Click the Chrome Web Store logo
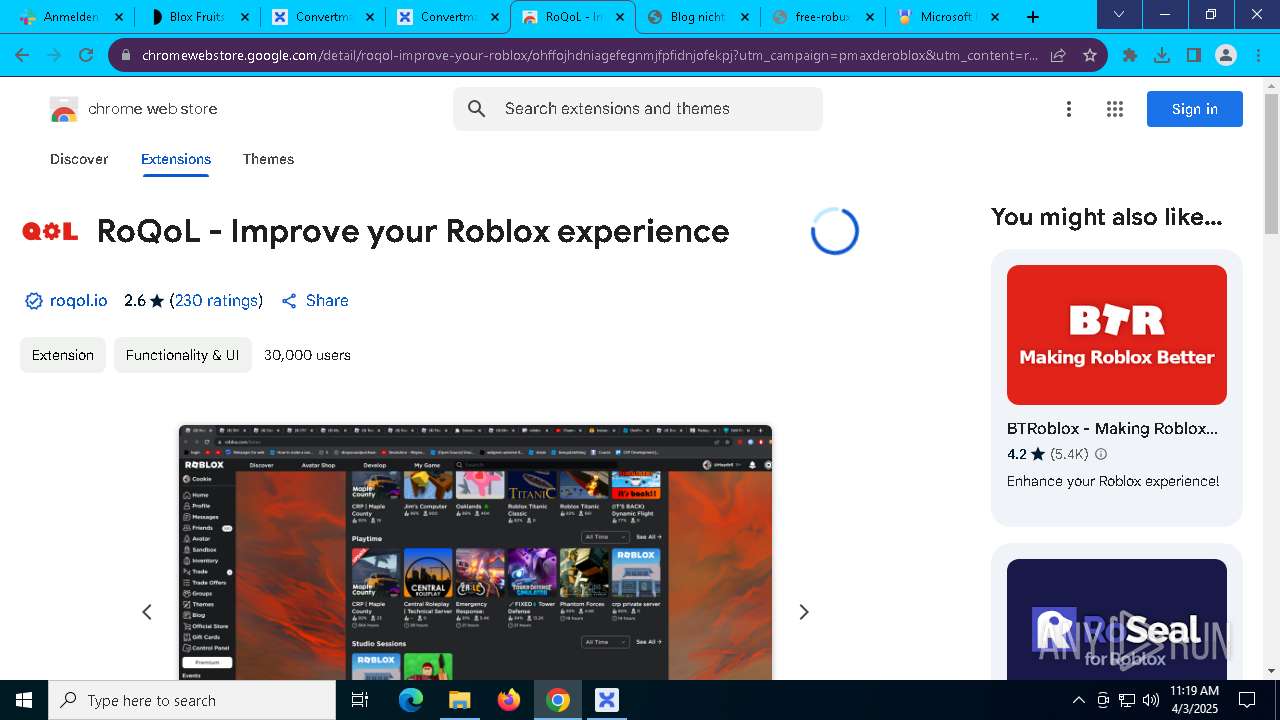The image size is (1280, 720). pos(64,109)
